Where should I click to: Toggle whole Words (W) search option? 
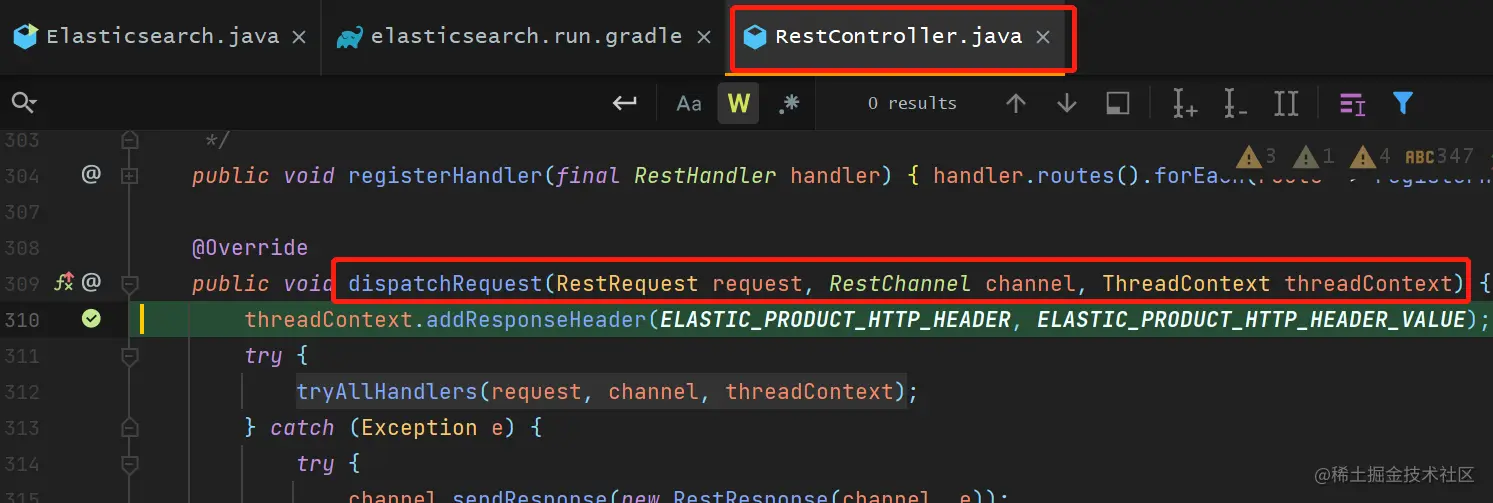point(739,103)
